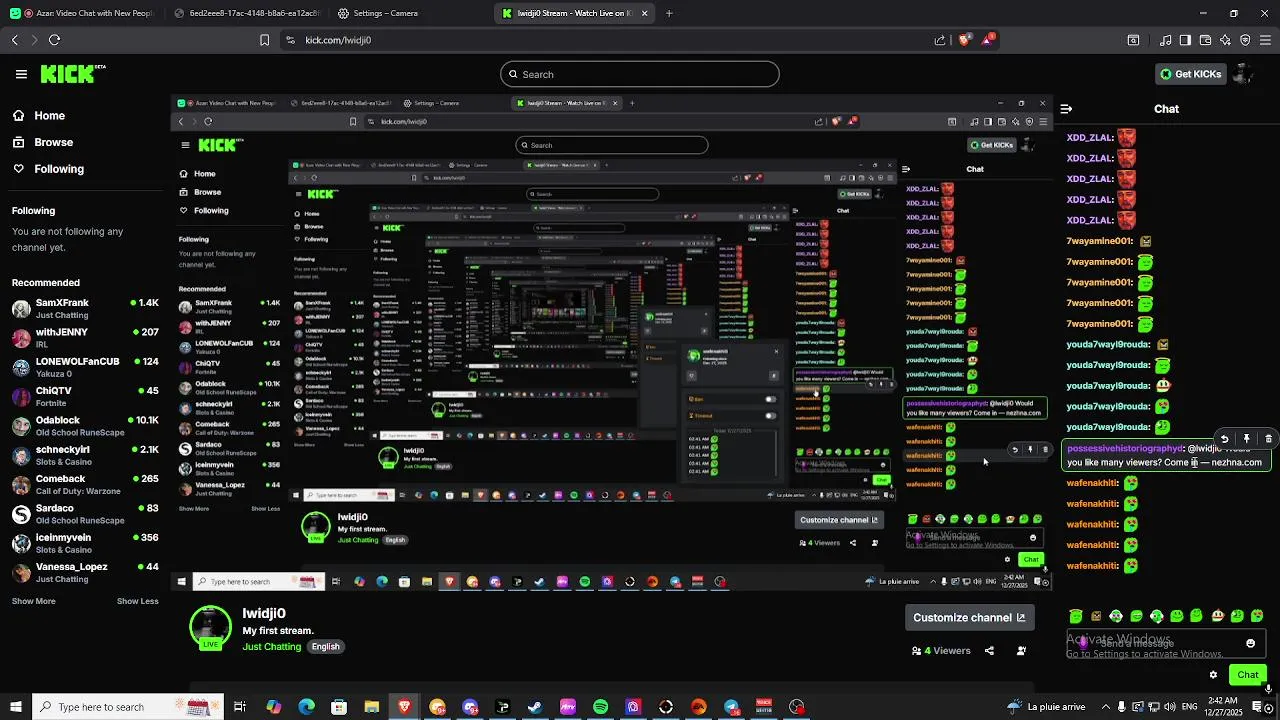Go back in browser history
This screenshot has height=720, width=1280.
pyautogui.click(x=14, y=40)
